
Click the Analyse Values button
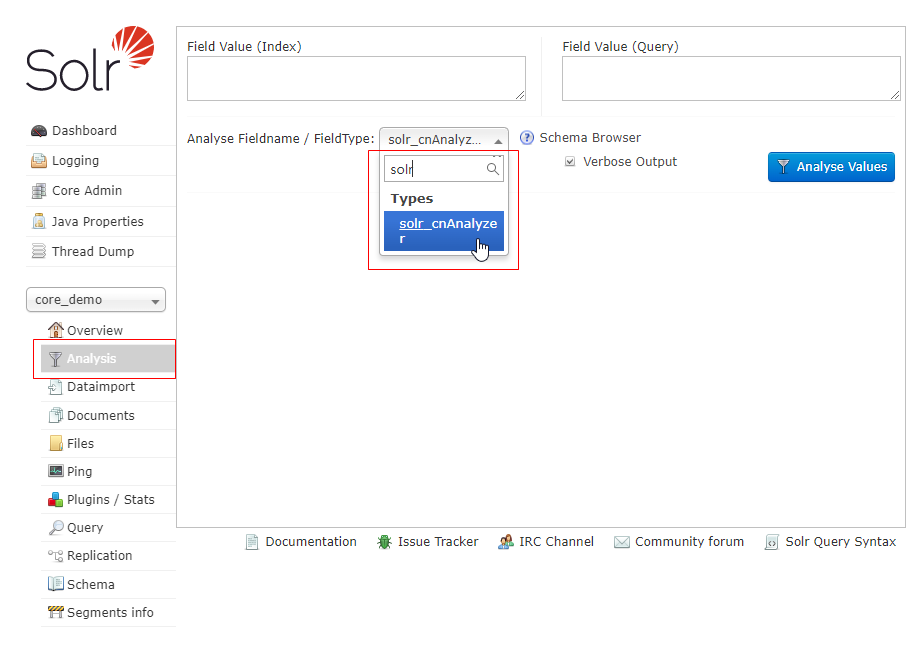[x=831, y=167]
